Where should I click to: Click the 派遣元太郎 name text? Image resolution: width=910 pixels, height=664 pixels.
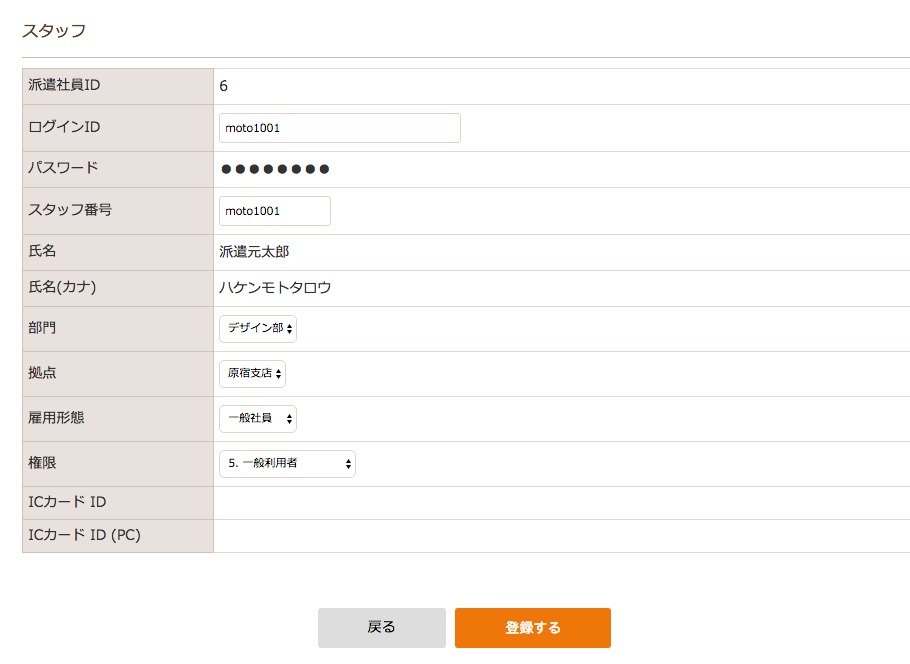254,251
